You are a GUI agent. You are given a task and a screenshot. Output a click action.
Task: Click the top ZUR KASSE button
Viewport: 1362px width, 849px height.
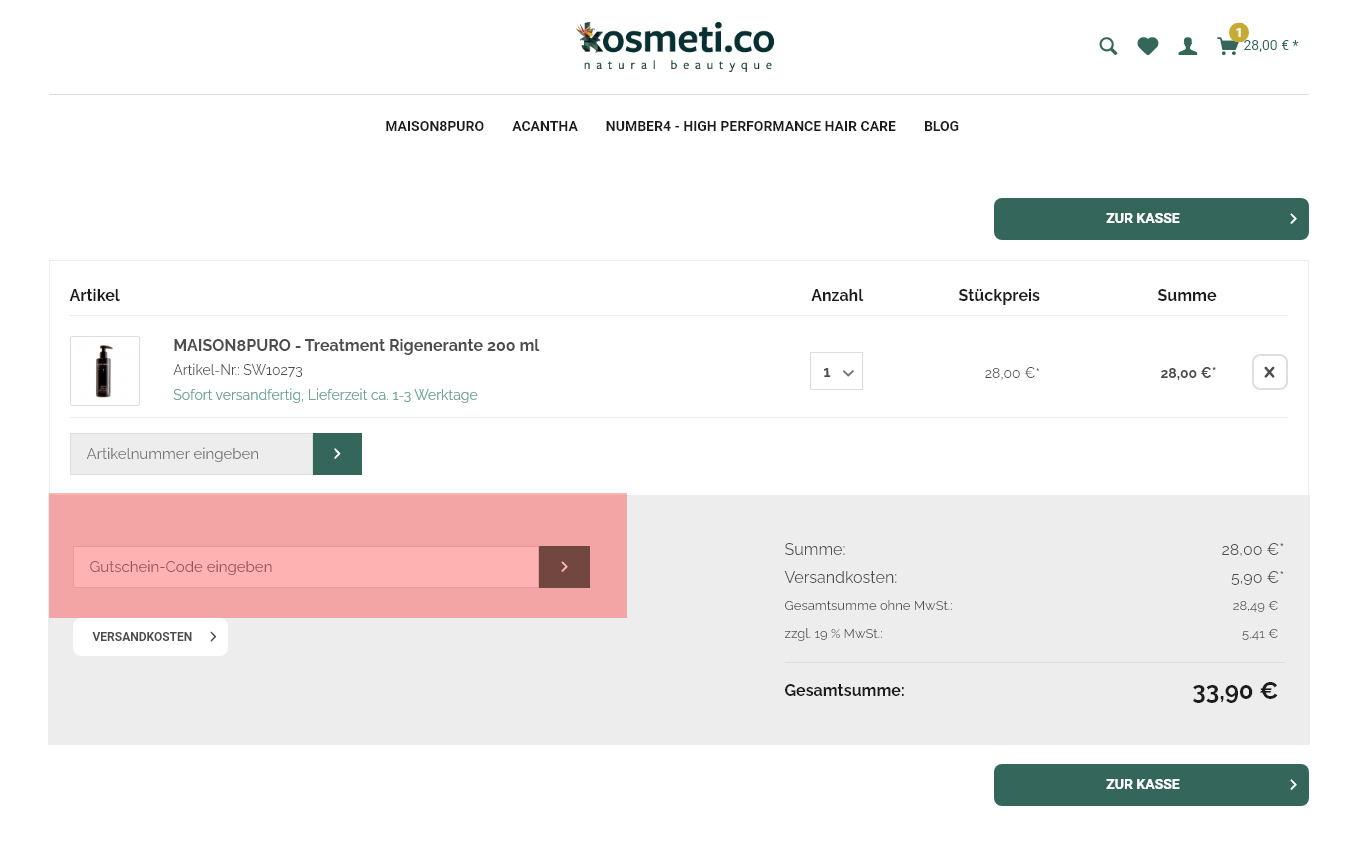pyautogui.click(x=1151, y=219)
